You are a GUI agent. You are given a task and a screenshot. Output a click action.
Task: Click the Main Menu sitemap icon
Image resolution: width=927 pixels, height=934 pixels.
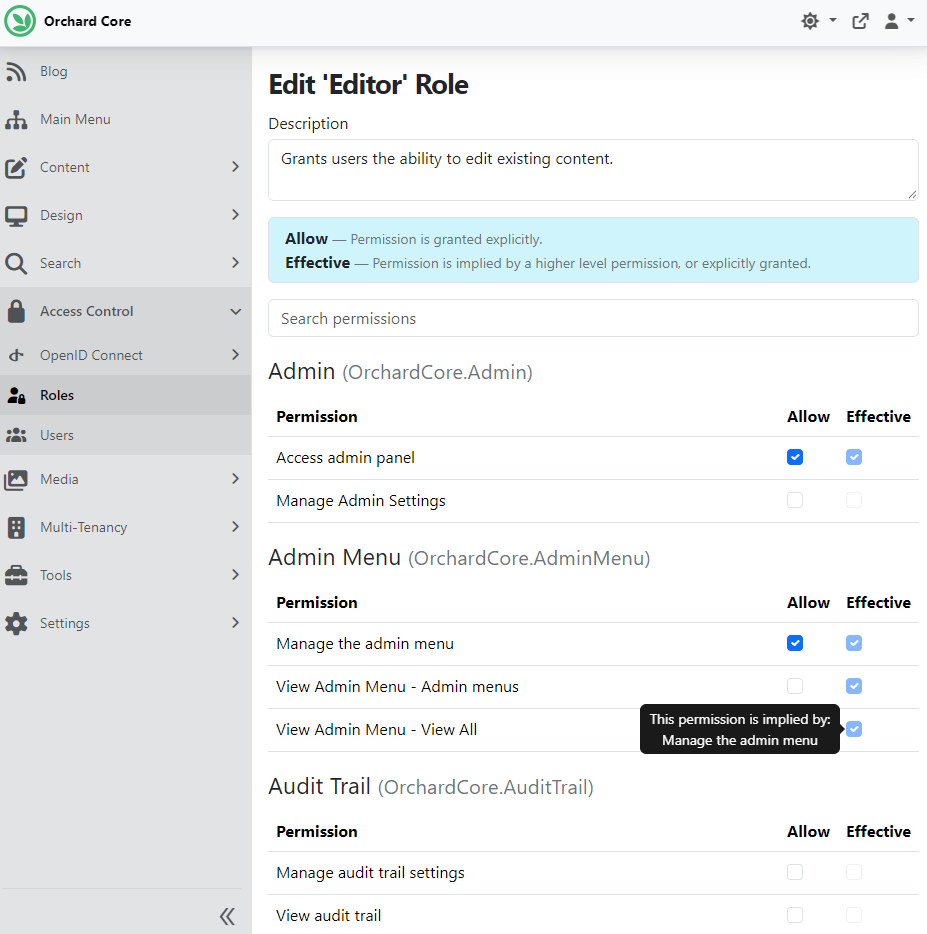16,120
